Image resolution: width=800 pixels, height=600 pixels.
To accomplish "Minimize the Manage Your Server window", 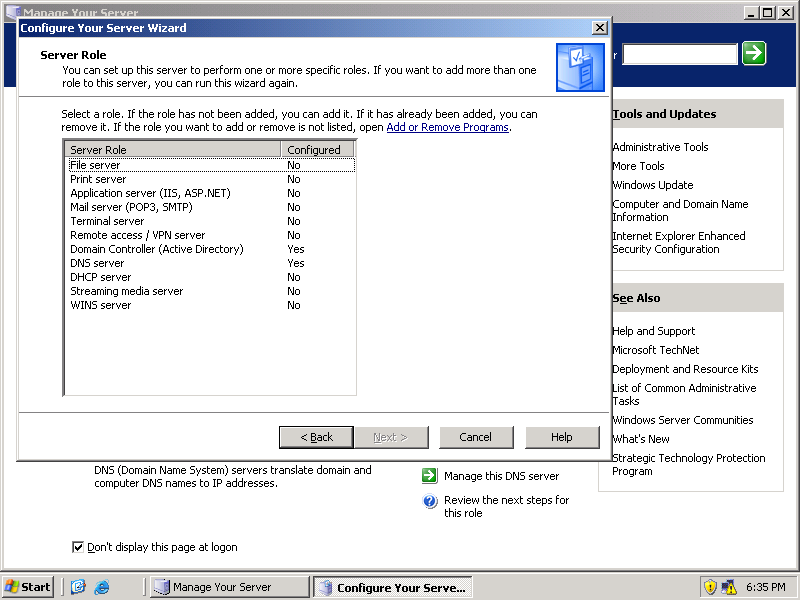I will coord(751,13).
